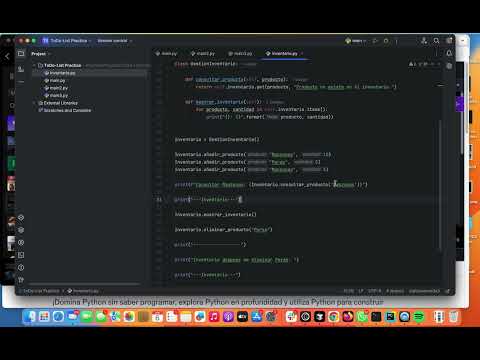The width and height of the screenshot is (480, 360).
Task: Click the Project panel horizontal scrollbar
Action: tap(84, 284)
